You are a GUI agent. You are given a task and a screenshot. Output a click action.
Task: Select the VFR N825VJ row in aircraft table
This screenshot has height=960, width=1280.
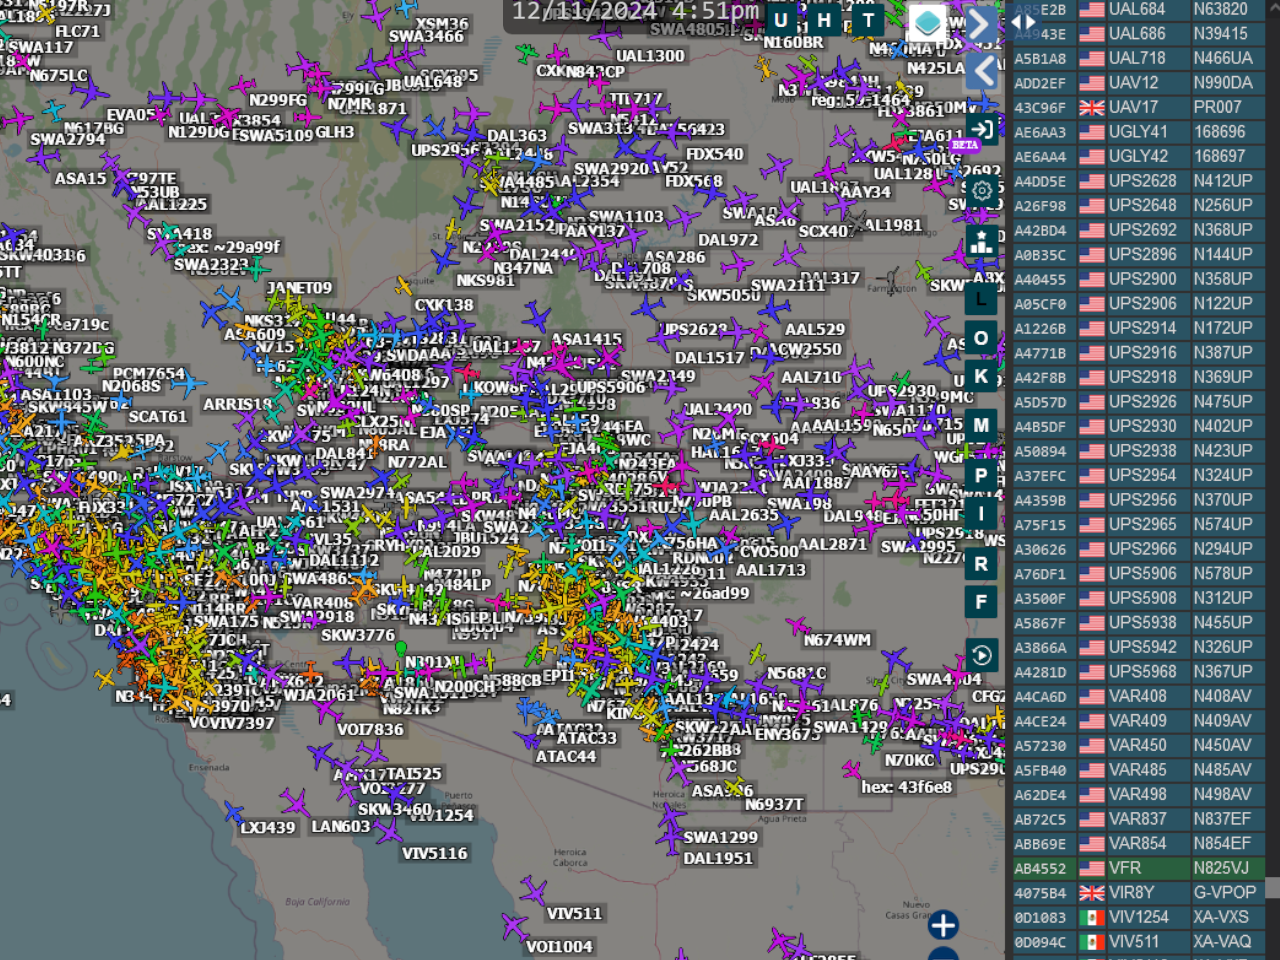click(1138, 868)
